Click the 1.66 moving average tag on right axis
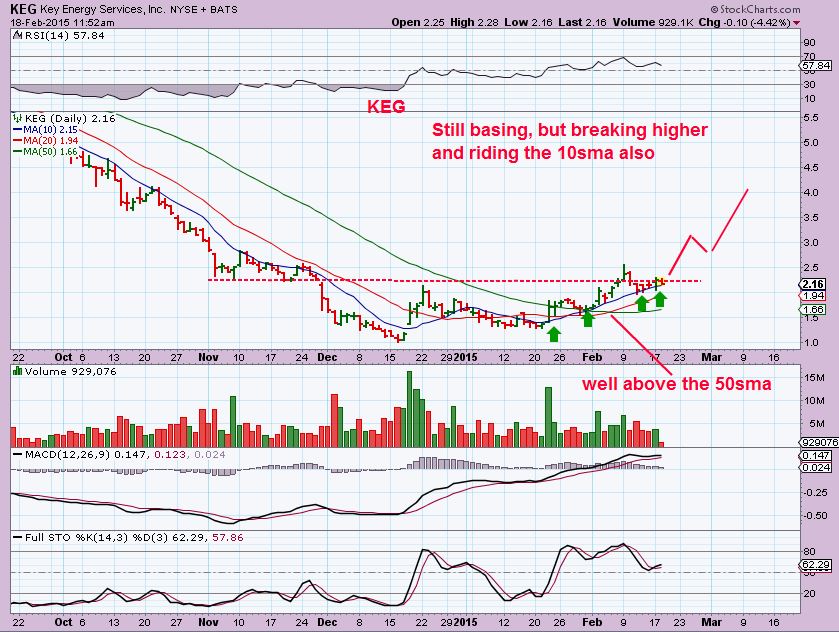The width and height of the screenshot is (839, 632). [814, 309]
